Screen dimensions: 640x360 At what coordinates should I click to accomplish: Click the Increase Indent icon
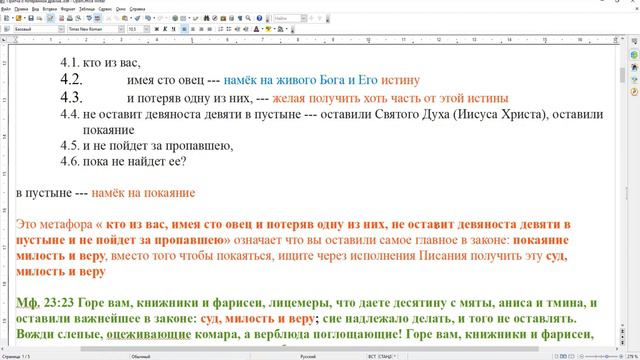pyautogui.click(x=246, y=29)
